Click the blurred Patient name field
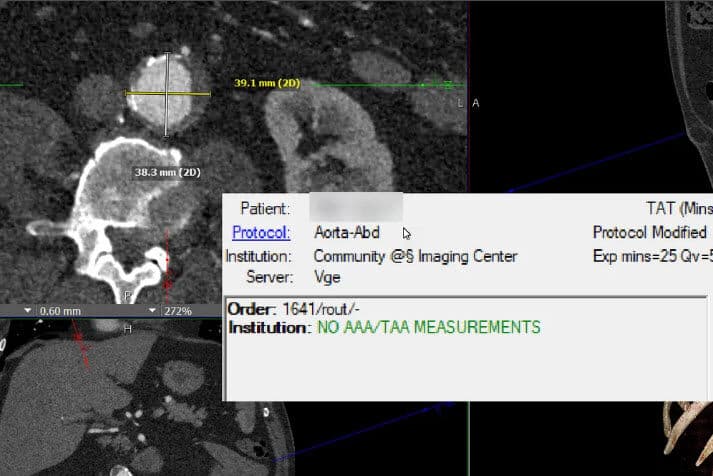The height and width of the screenshot is (476, 713). [356, 207]
